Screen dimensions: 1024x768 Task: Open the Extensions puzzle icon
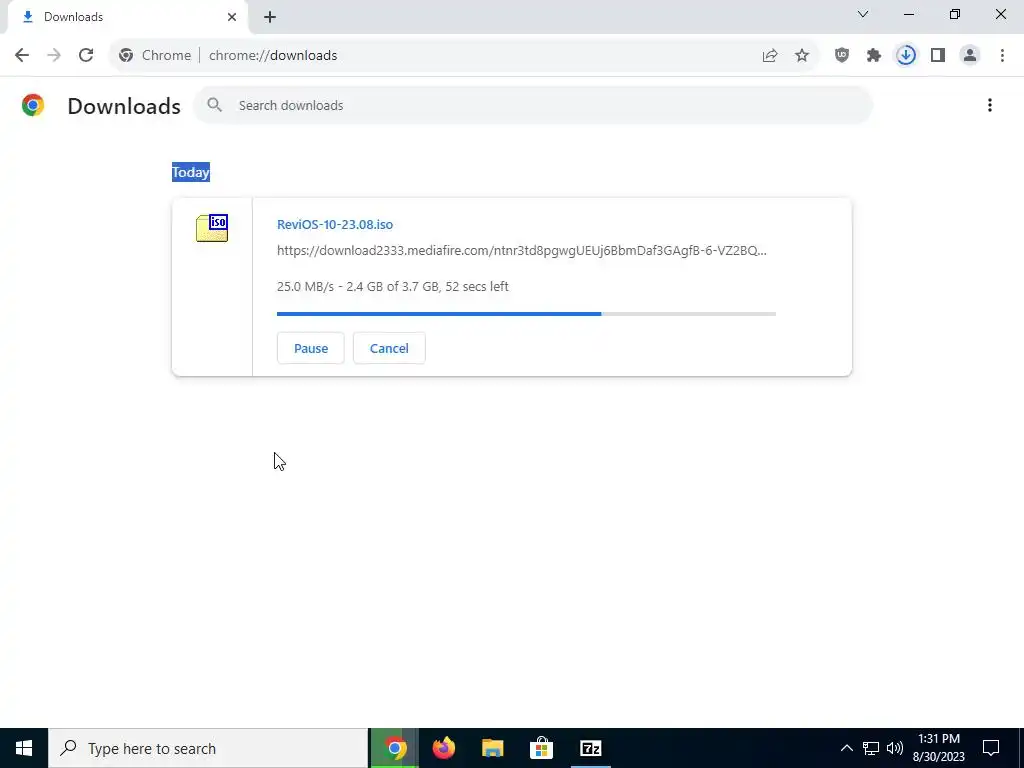(874, 56)
